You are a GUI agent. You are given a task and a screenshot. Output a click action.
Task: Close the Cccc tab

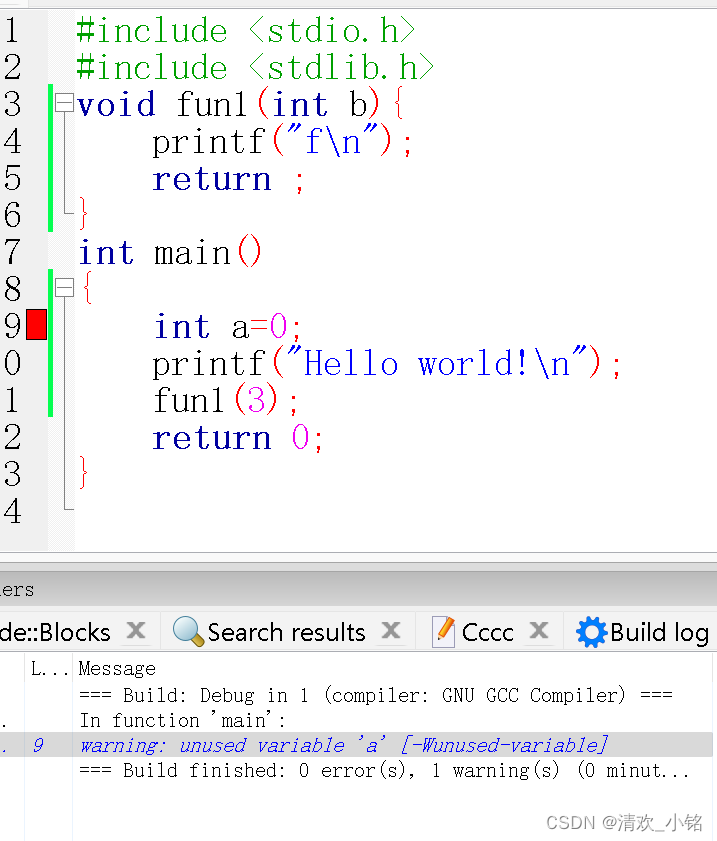pyautogui.click(x=538, y=630)
